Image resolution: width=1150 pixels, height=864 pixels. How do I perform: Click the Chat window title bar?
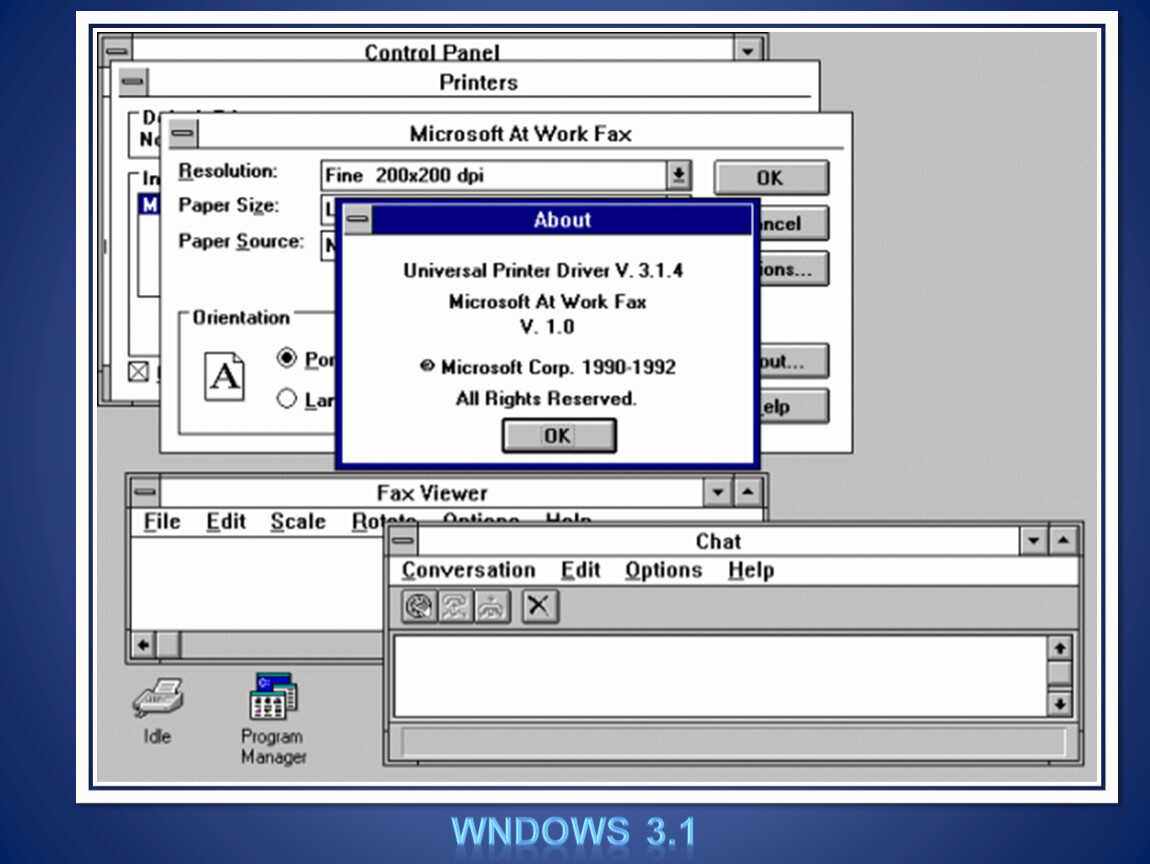718,541
